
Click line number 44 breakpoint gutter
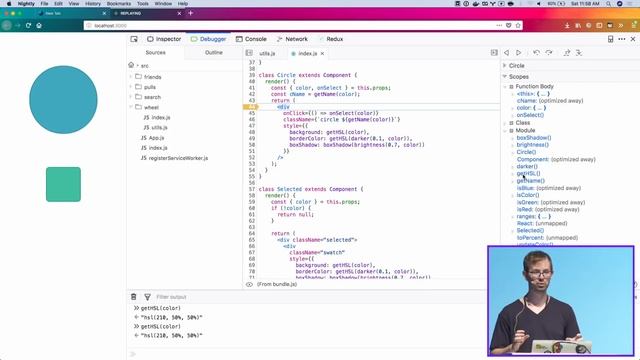click(x=251, y=107)
